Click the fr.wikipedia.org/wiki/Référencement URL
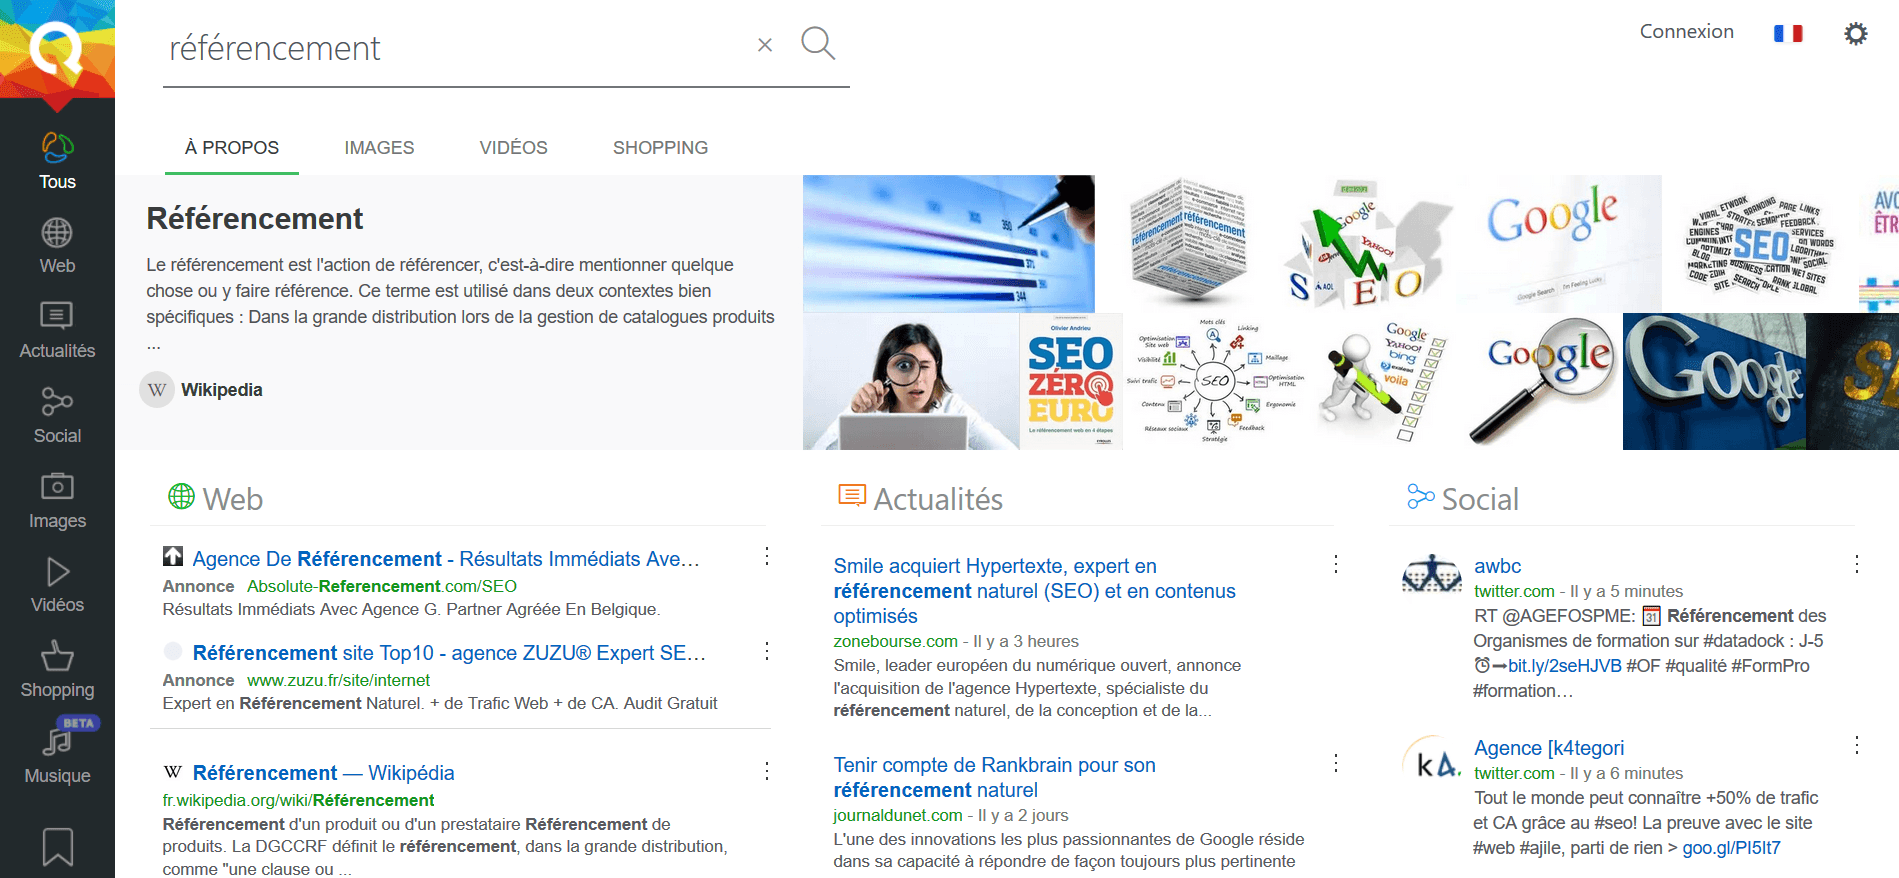Screen dimensions: 1899x878 (x=298, y=800)
